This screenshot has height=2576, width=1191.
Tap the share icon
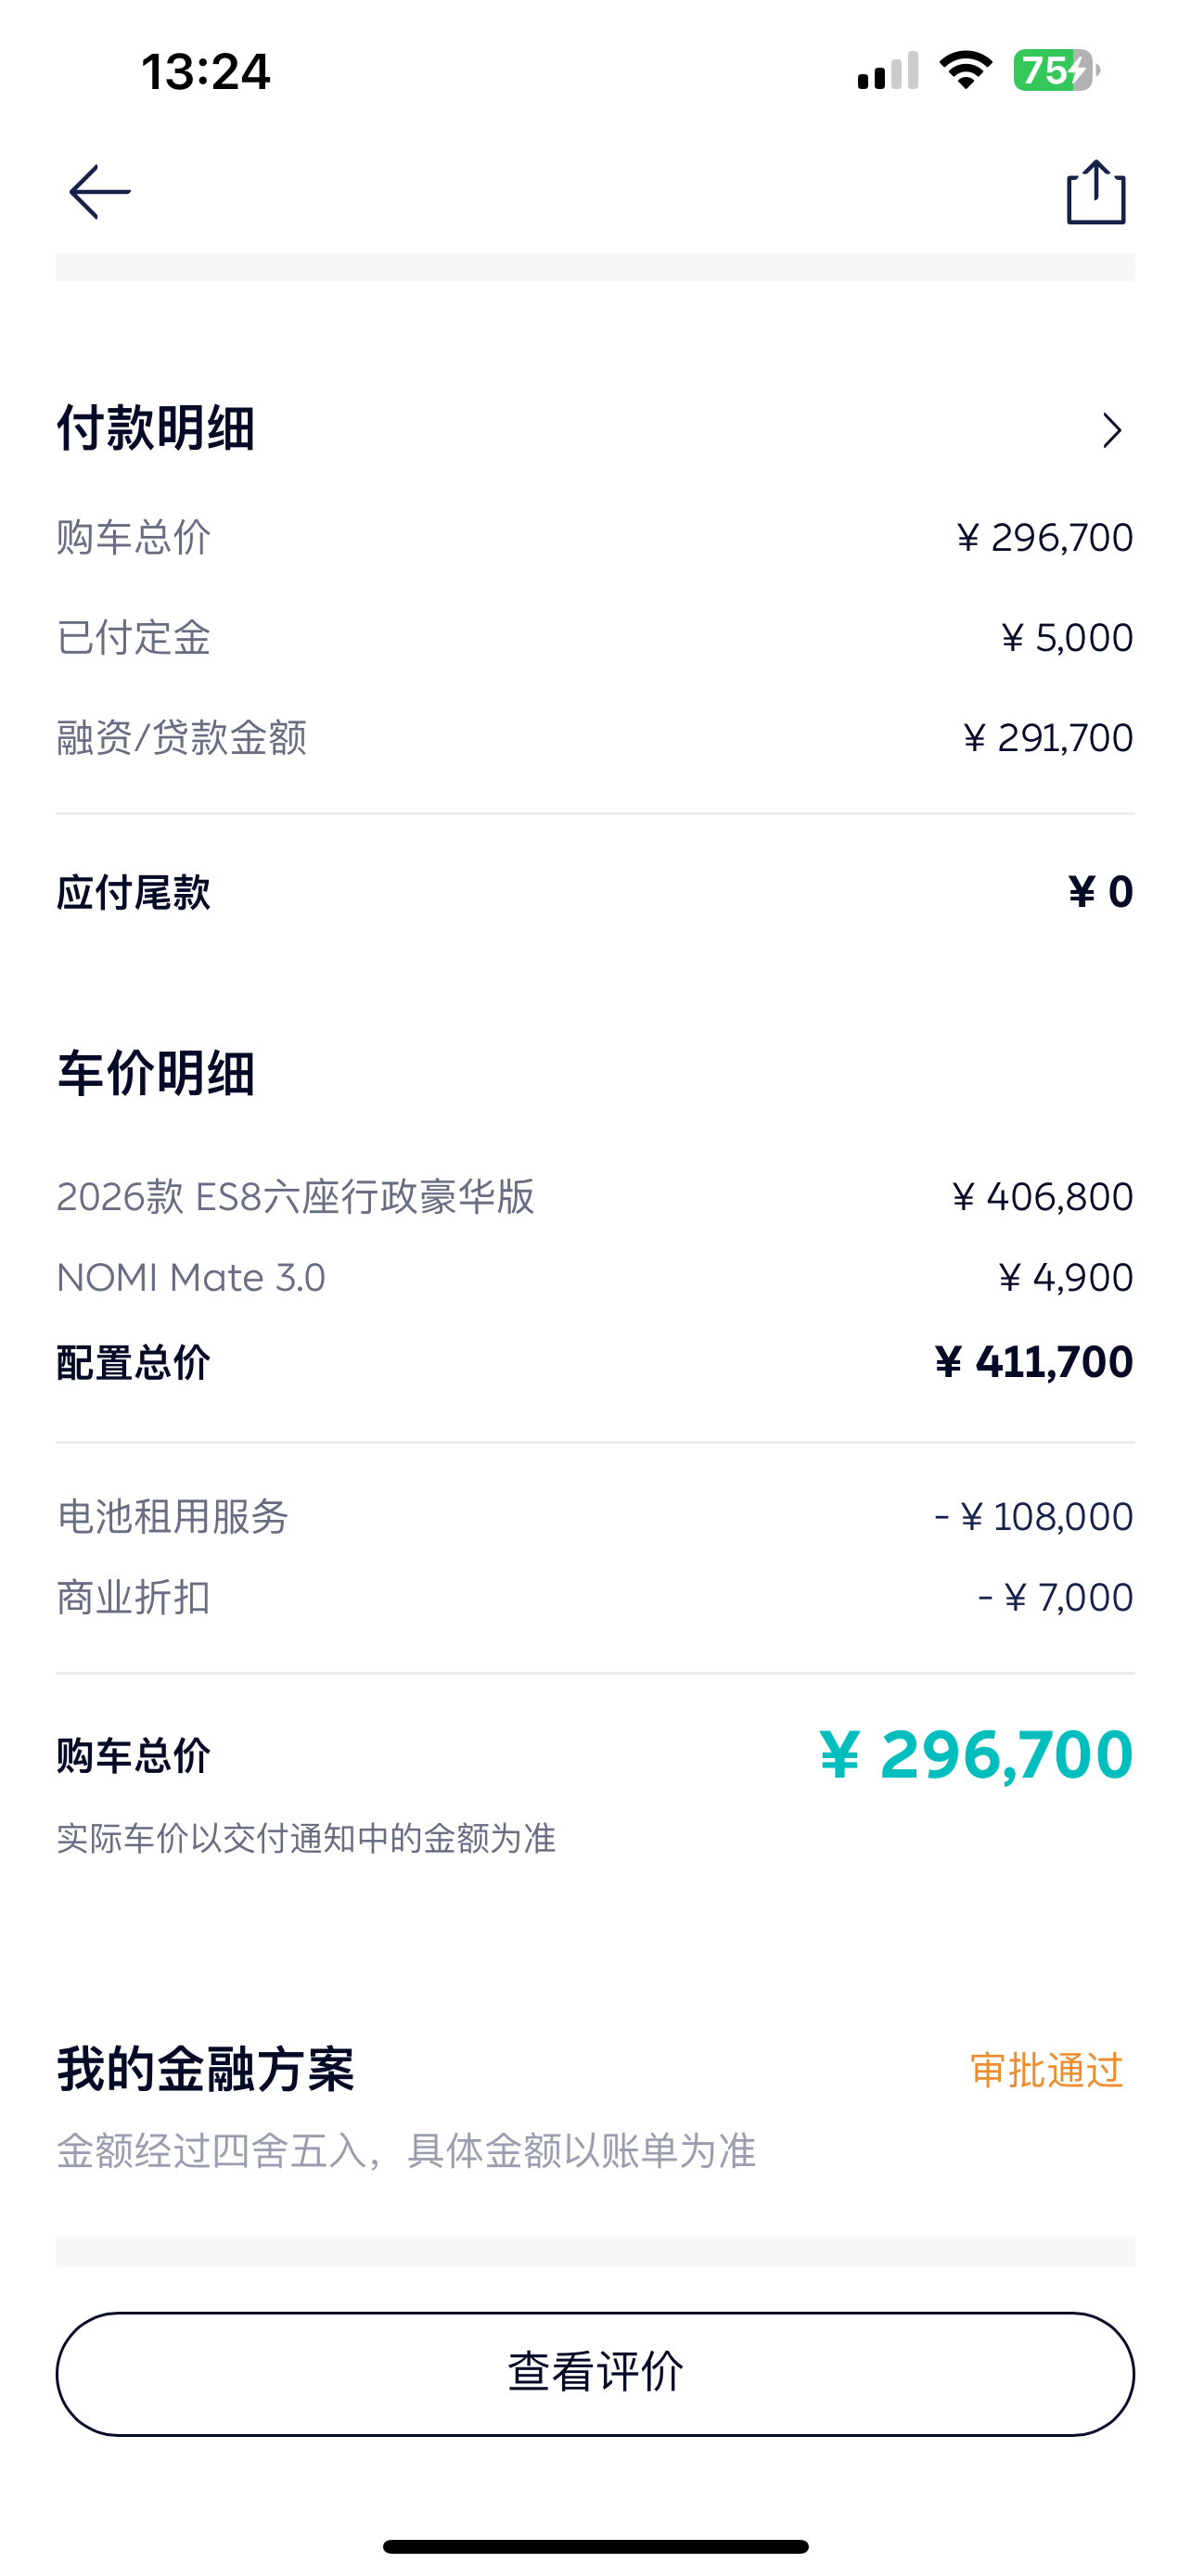pyautogui.click(x=1096, y=192)
